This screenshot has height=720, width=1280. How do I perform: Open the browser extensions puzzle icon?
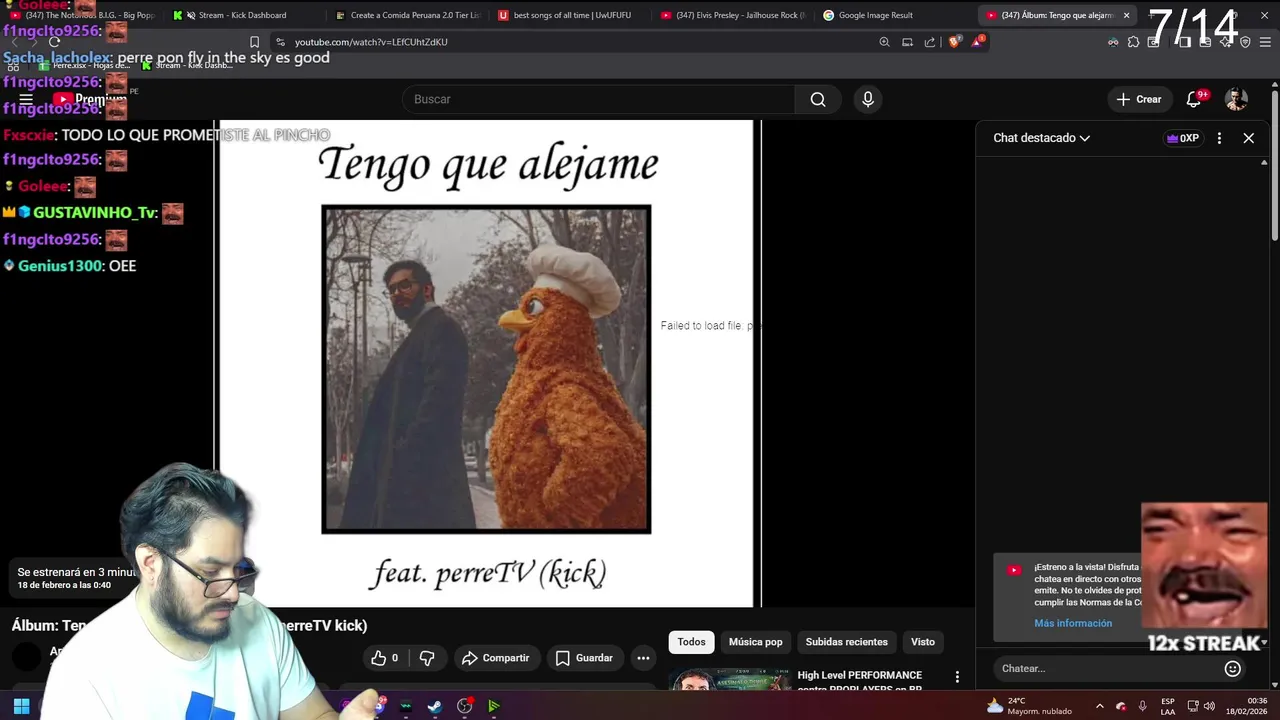1133,42
